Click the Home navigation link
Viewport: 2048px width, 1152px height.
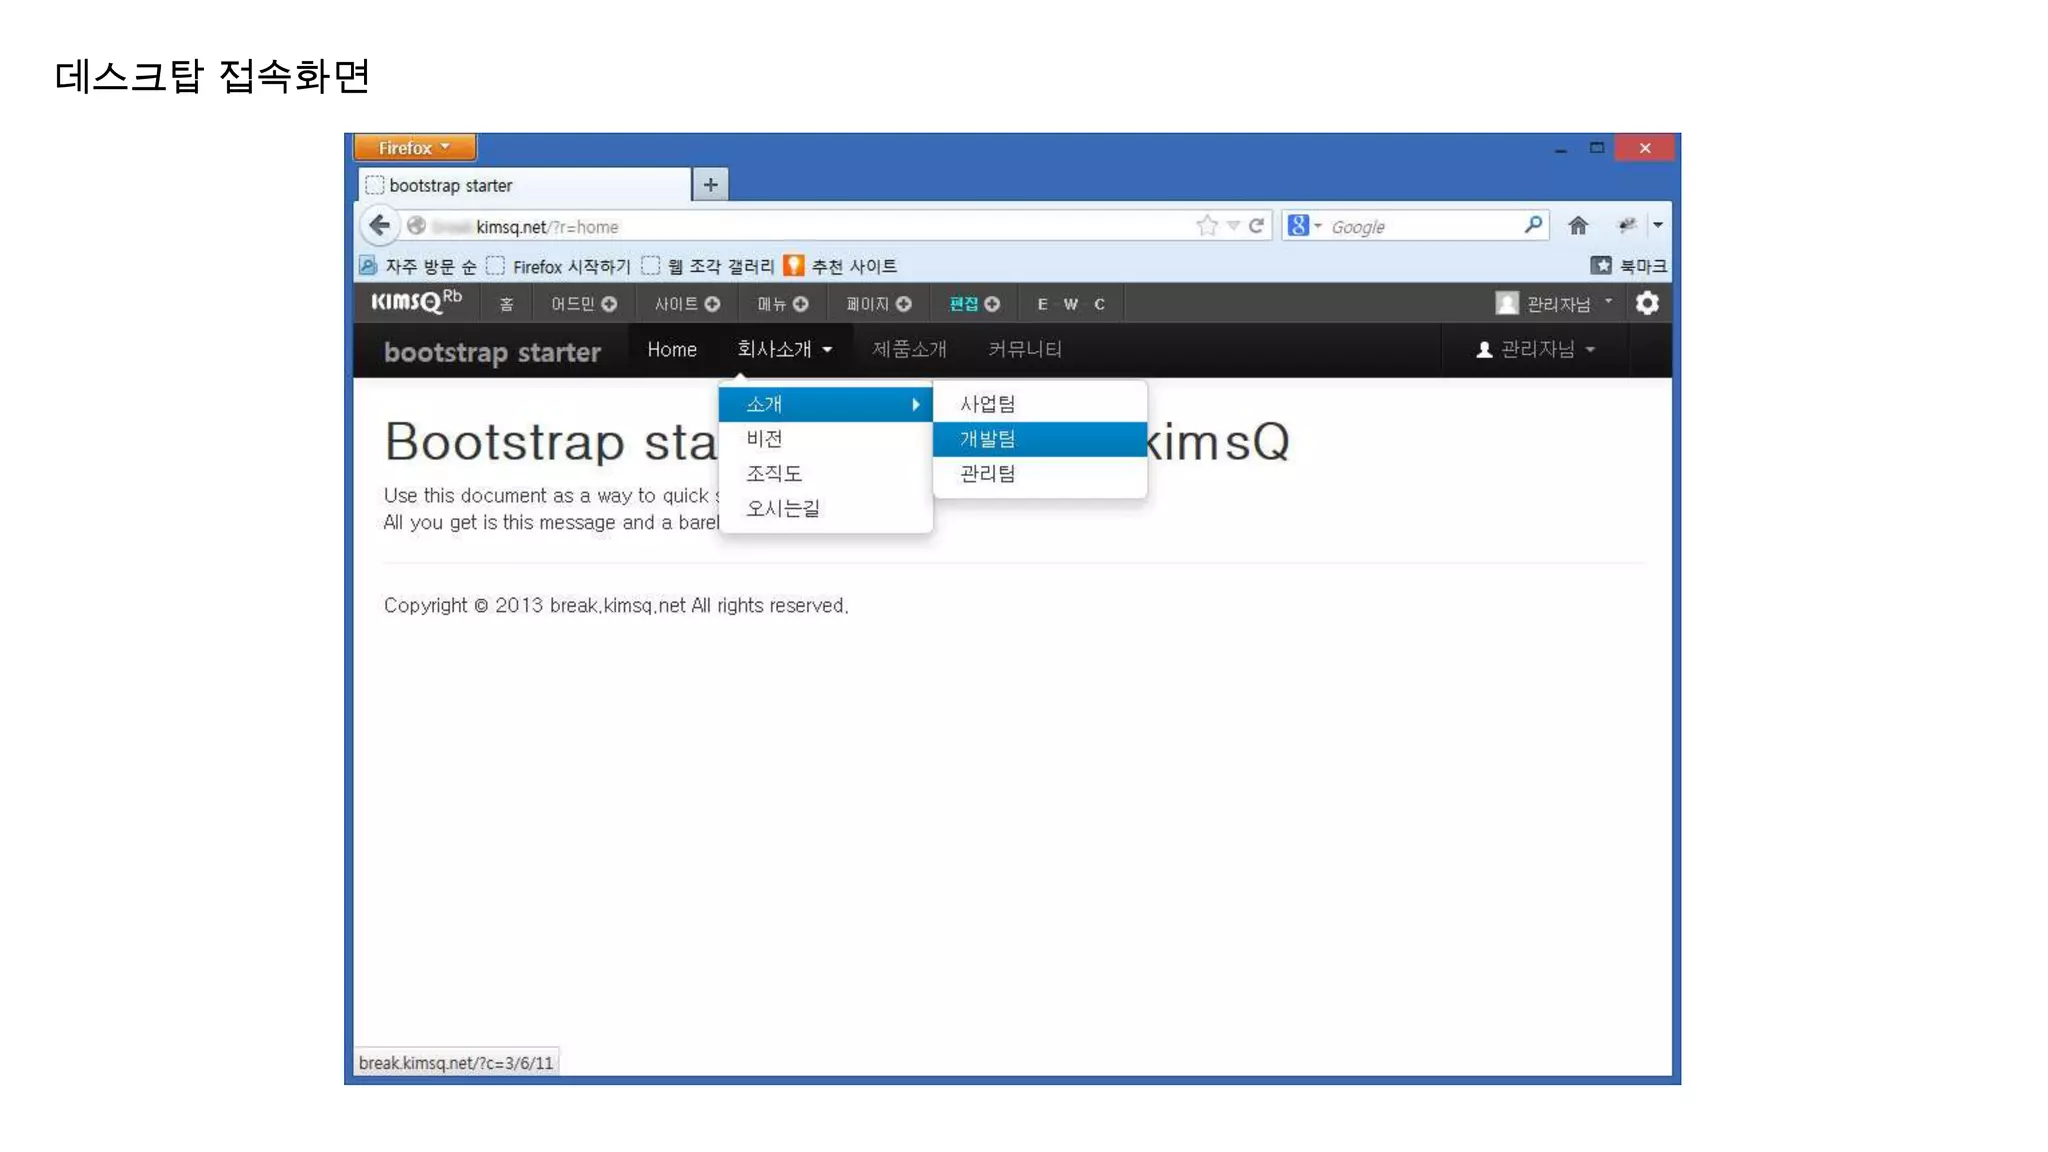(x=671, y=349)
